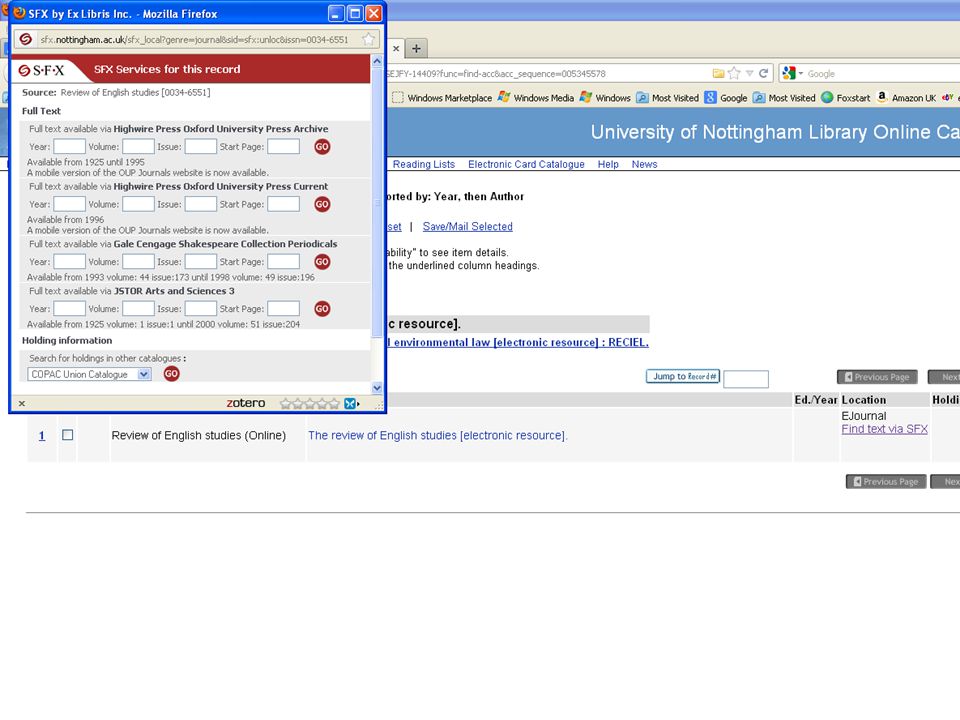The width and height of the screenshot is (960, 720).
Task: Open The review of English studies title link
Action: point(438,435)
